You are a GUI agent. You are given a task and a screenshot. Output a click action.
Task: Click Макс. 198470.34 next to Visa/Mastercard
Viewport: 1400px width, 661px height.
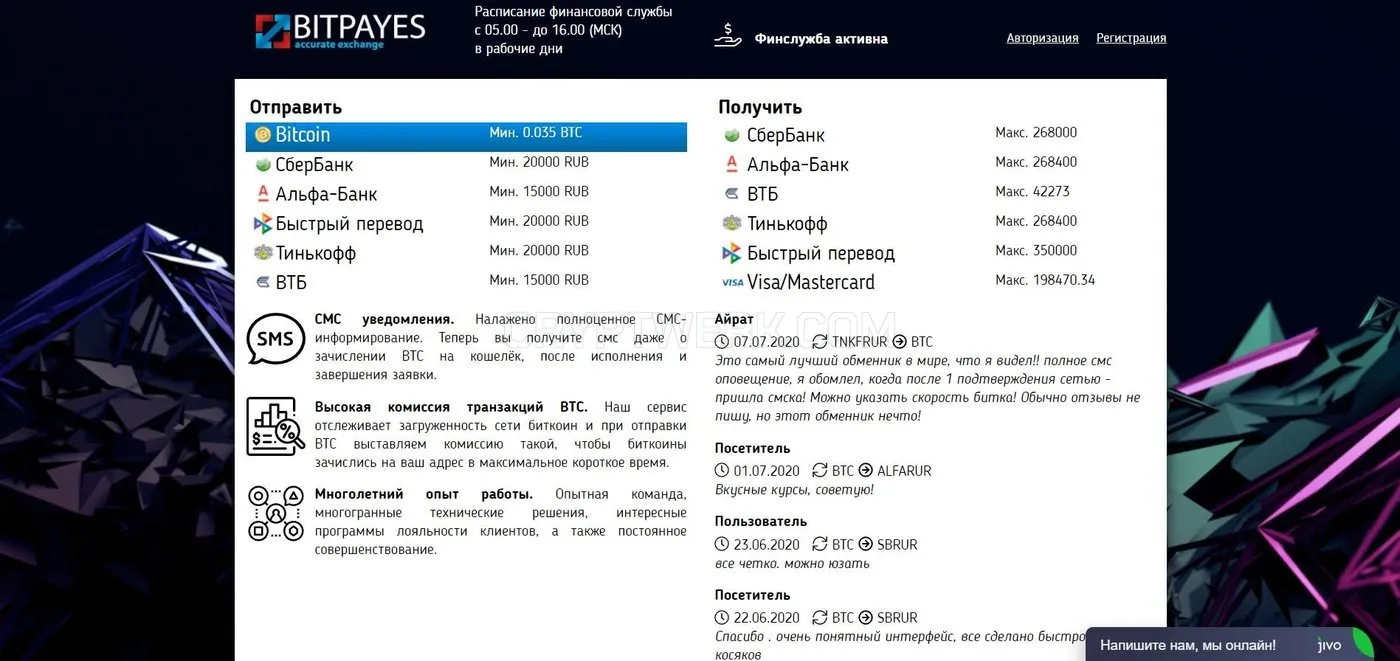(x=1045, y=280)
